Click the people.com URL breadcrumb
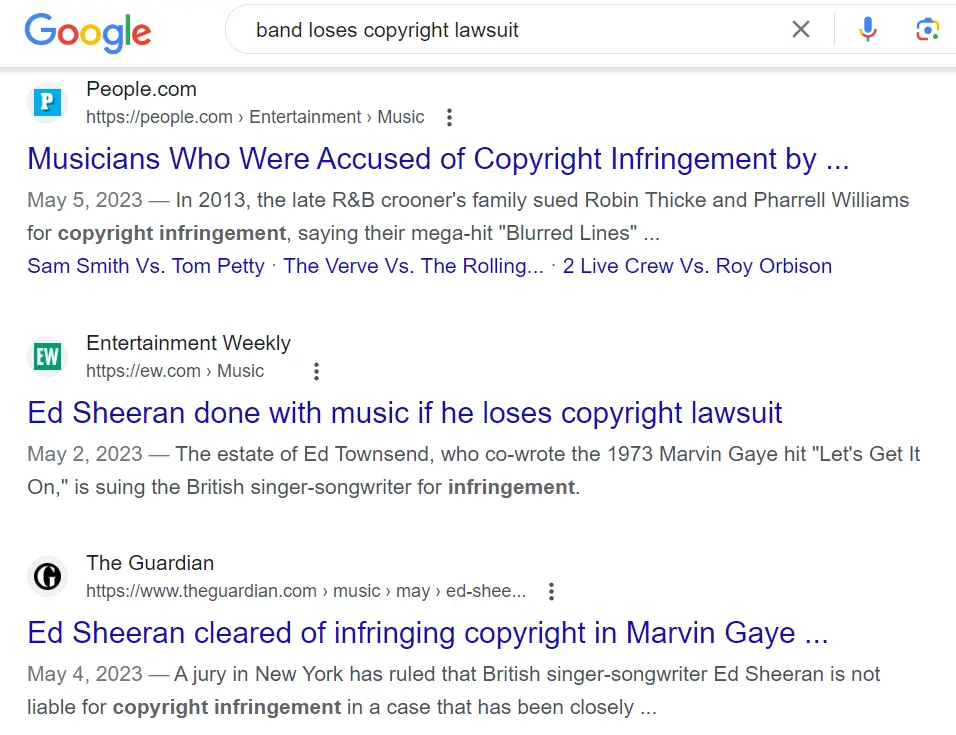956x735 pixels. [255, 118]
